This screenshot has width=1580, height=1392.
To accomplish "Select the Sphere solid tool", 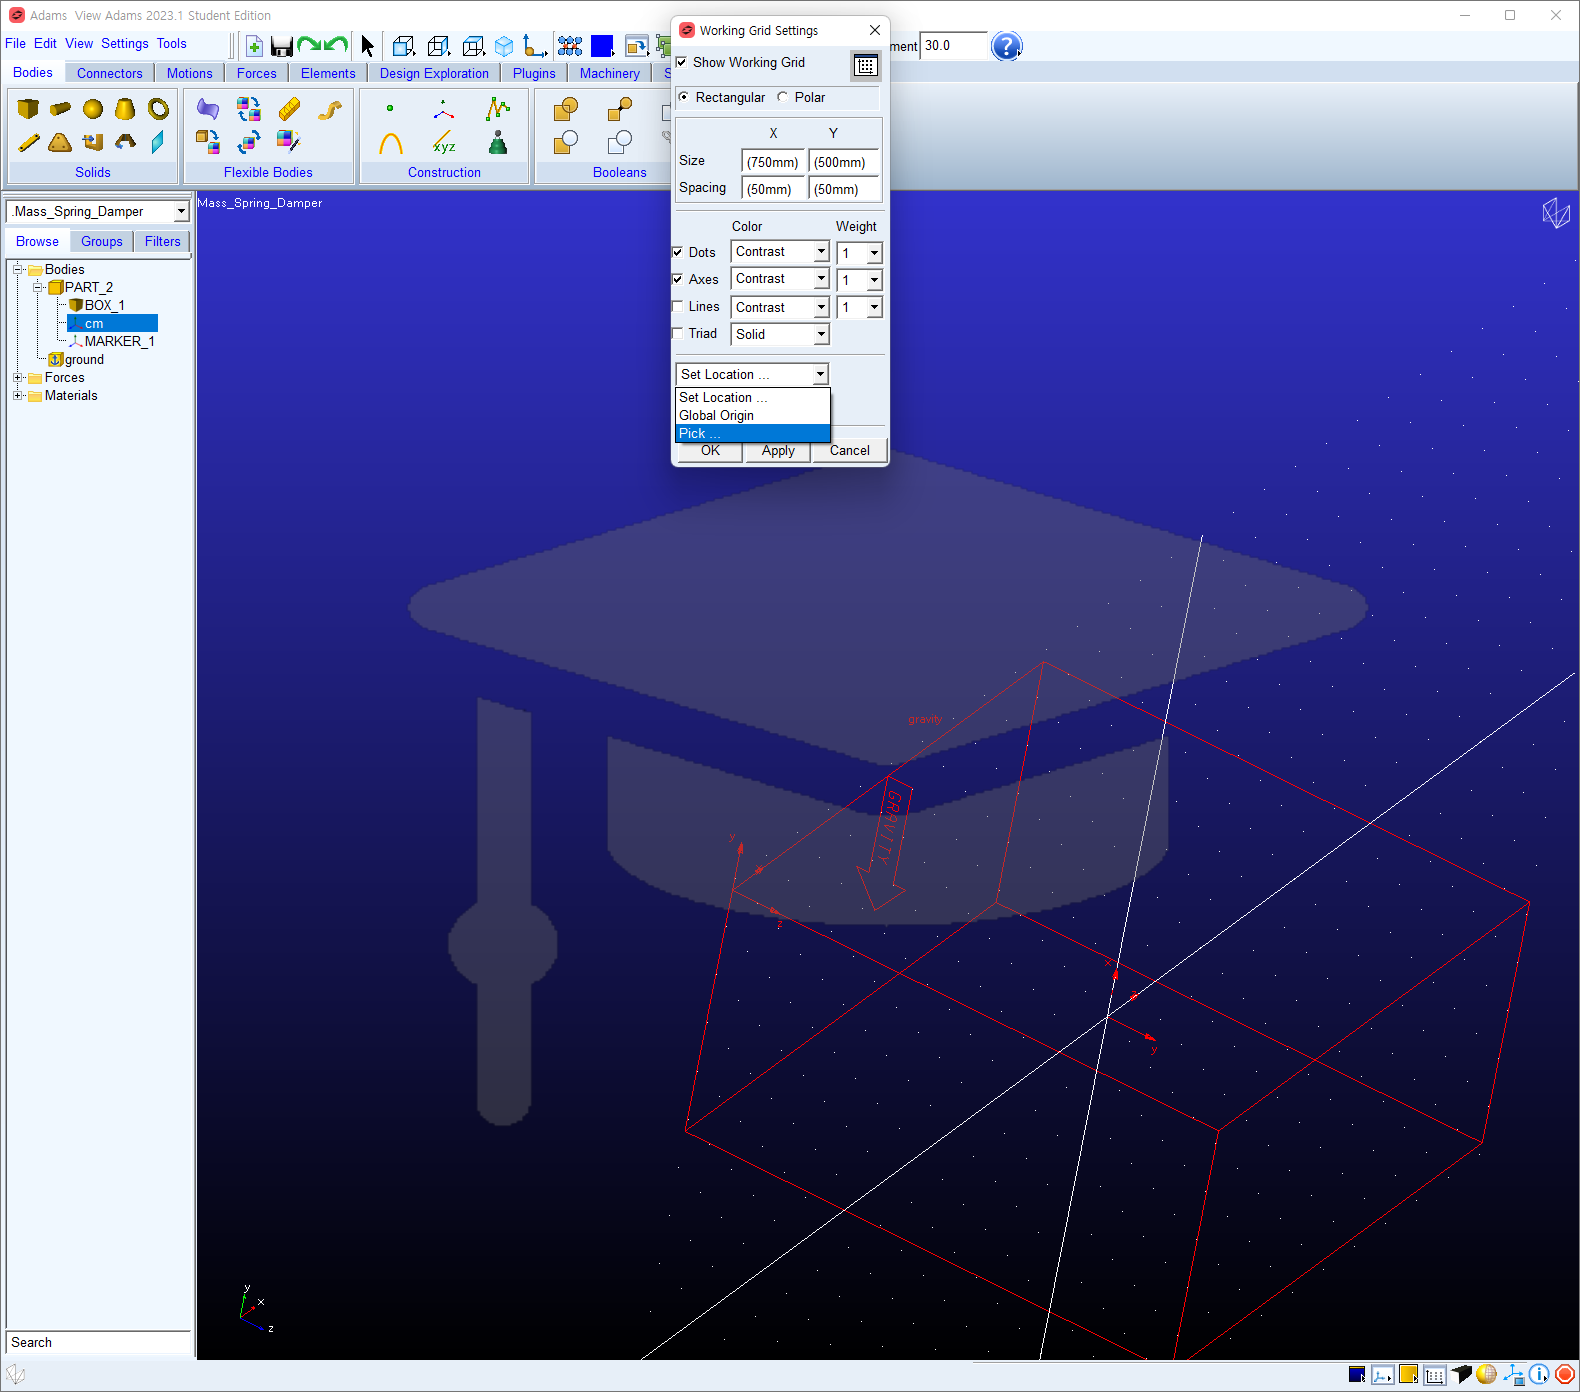I will pyautogui.click(x=93, y=109).
